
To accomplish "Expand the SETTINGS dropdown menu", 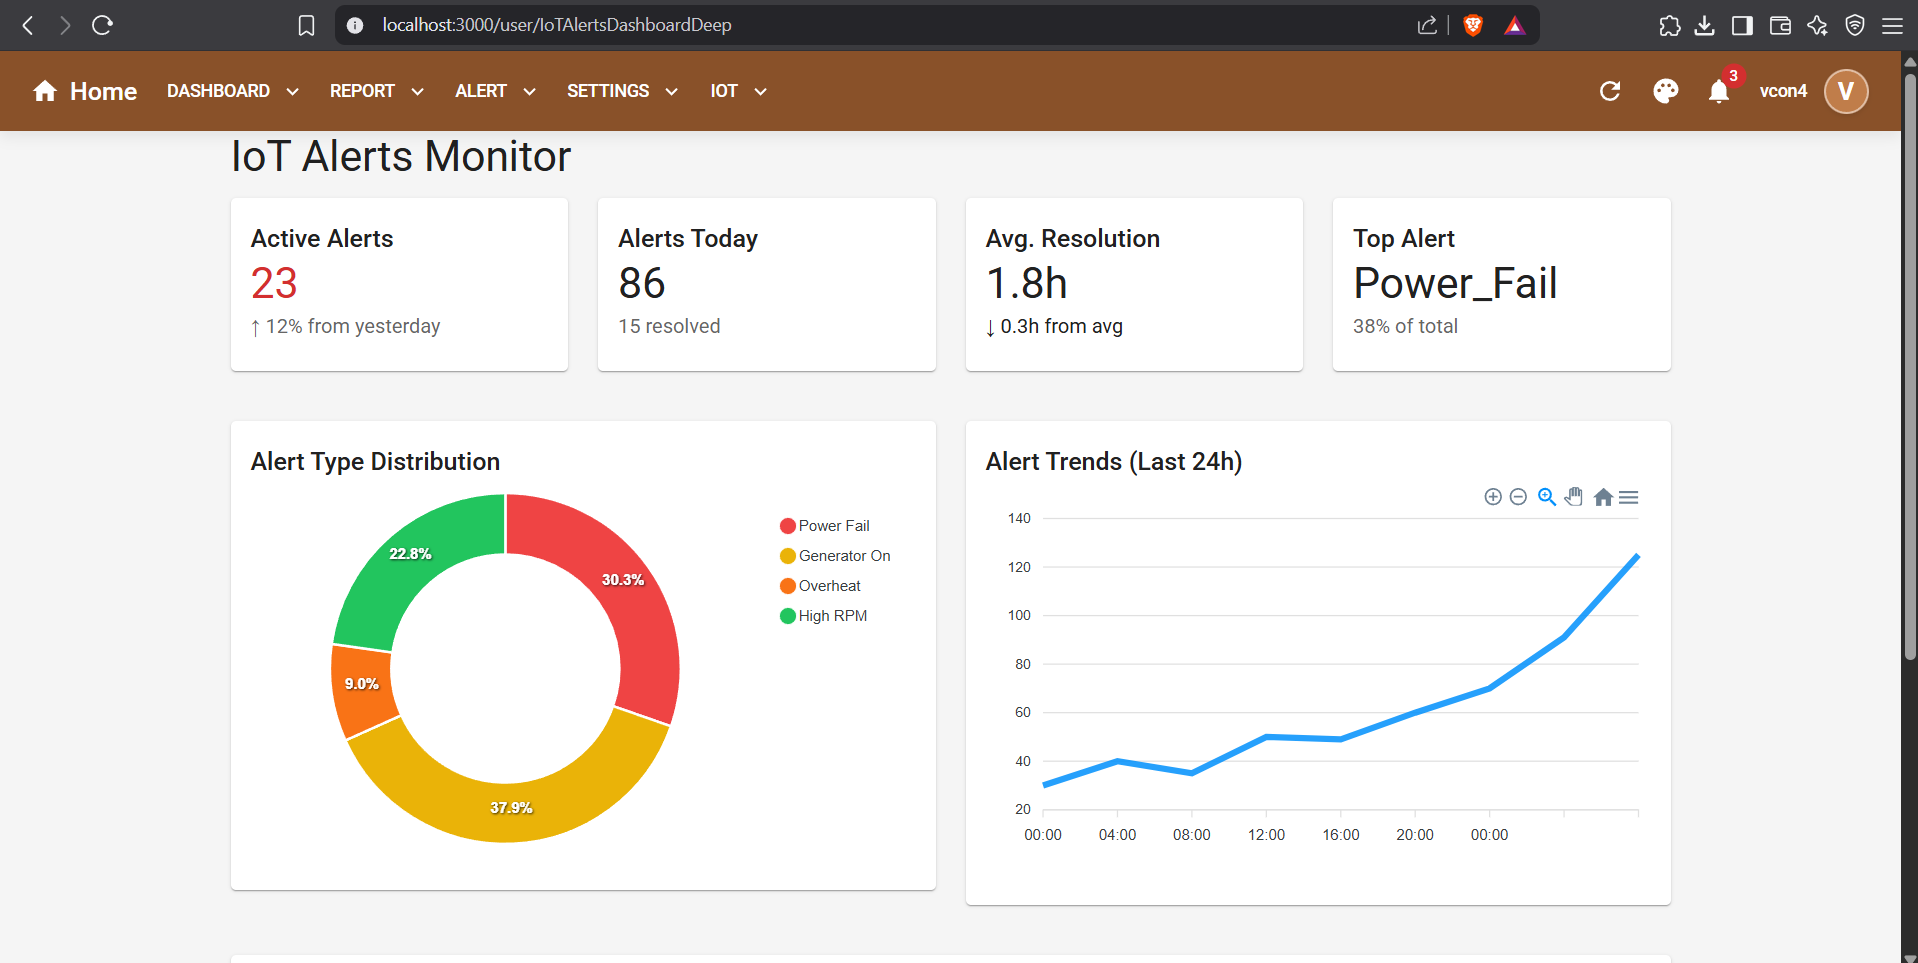I will (622, 91).
